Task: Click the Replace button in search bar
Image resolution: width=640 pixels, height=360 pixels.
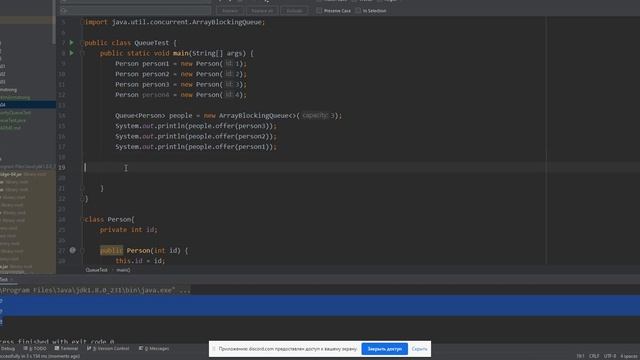Action: click(230, 11)
